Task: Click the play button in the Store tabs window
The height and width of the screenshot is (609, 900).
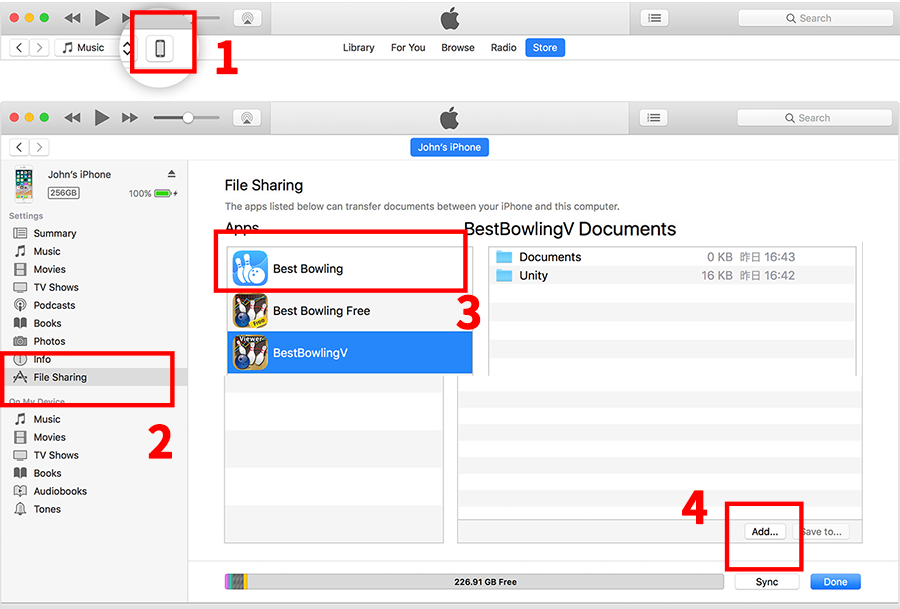Action: 102,18
